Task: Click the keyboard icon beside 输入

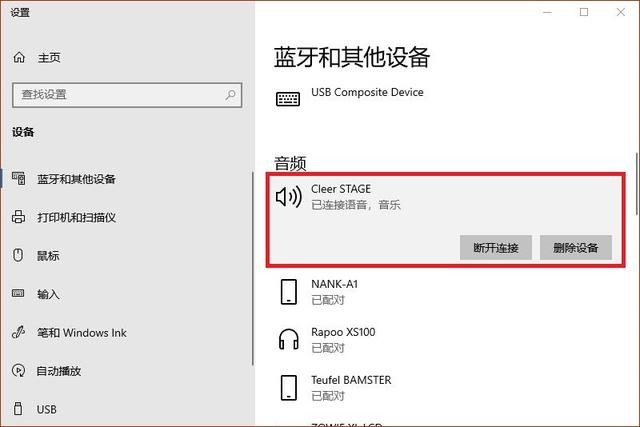Action: click(18, 293)
